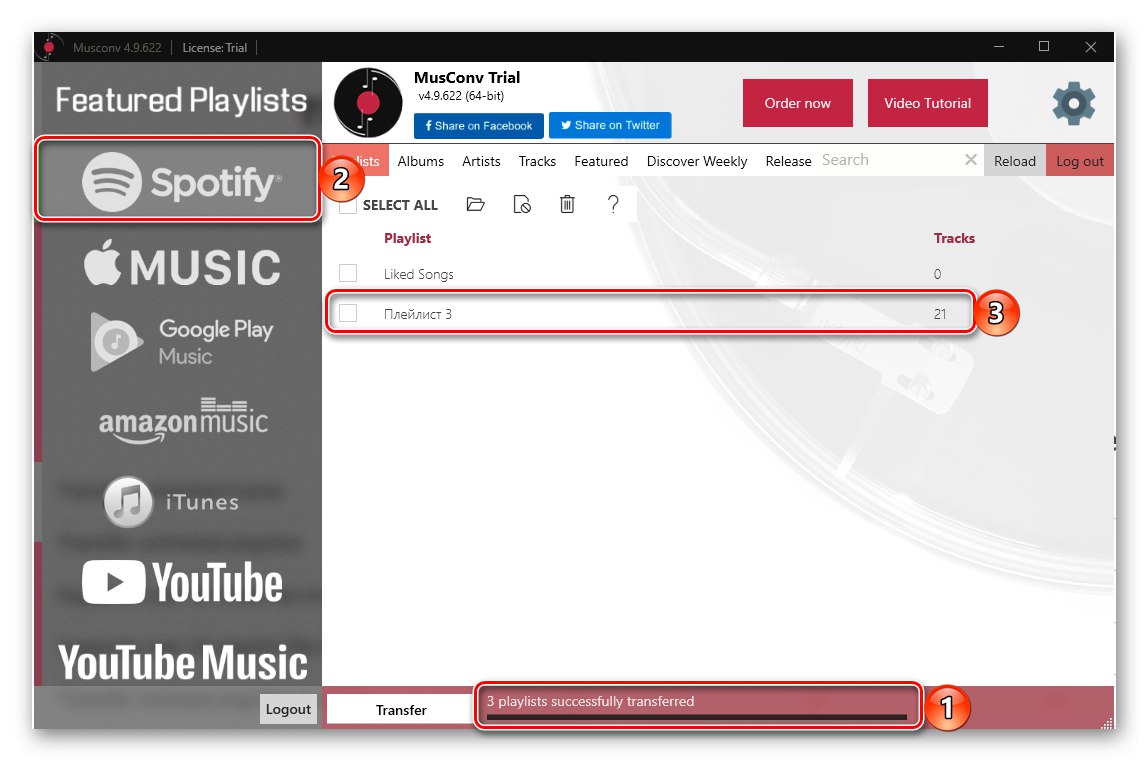Open Spotify from the service sidebar
Viewport: 1148px width, 761px height.
178,179
